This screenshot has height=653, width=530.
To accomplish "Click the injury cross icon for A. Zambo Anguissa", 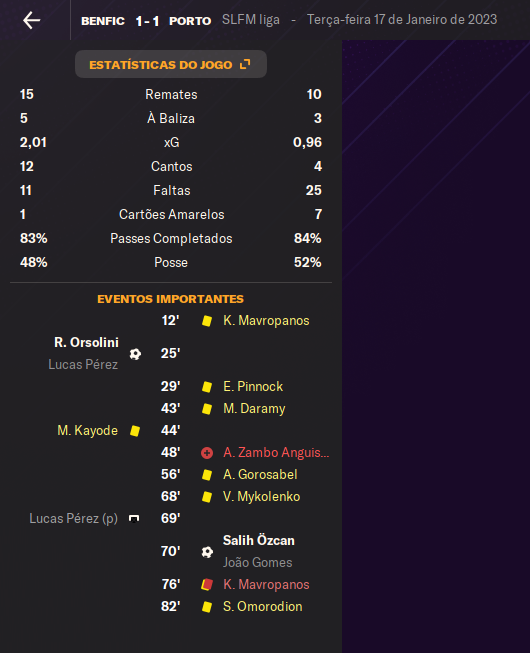I will tap(207, 453).
